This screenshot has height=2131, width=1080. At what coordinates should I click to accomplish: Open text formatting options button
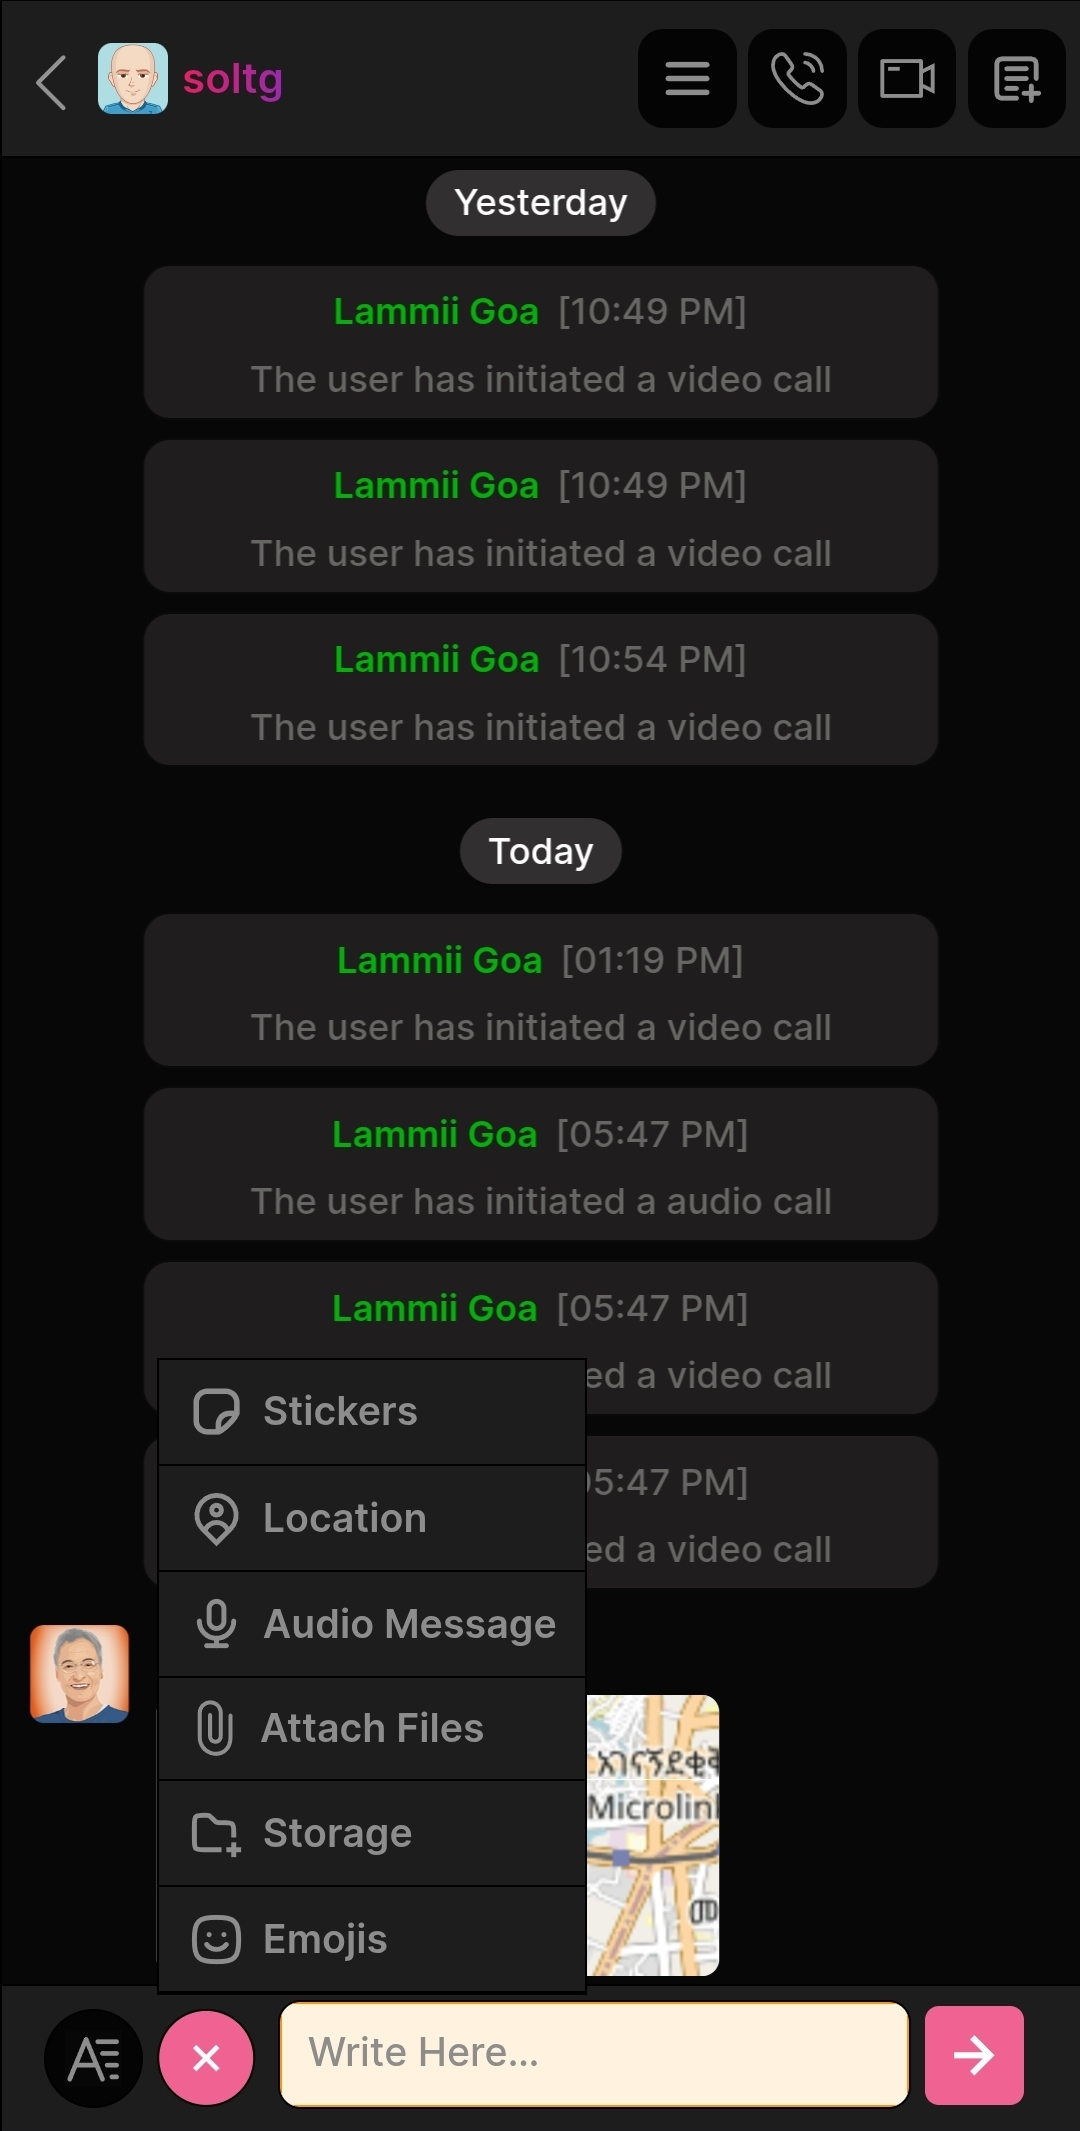pyautogui.click(x=93, y=2058)
